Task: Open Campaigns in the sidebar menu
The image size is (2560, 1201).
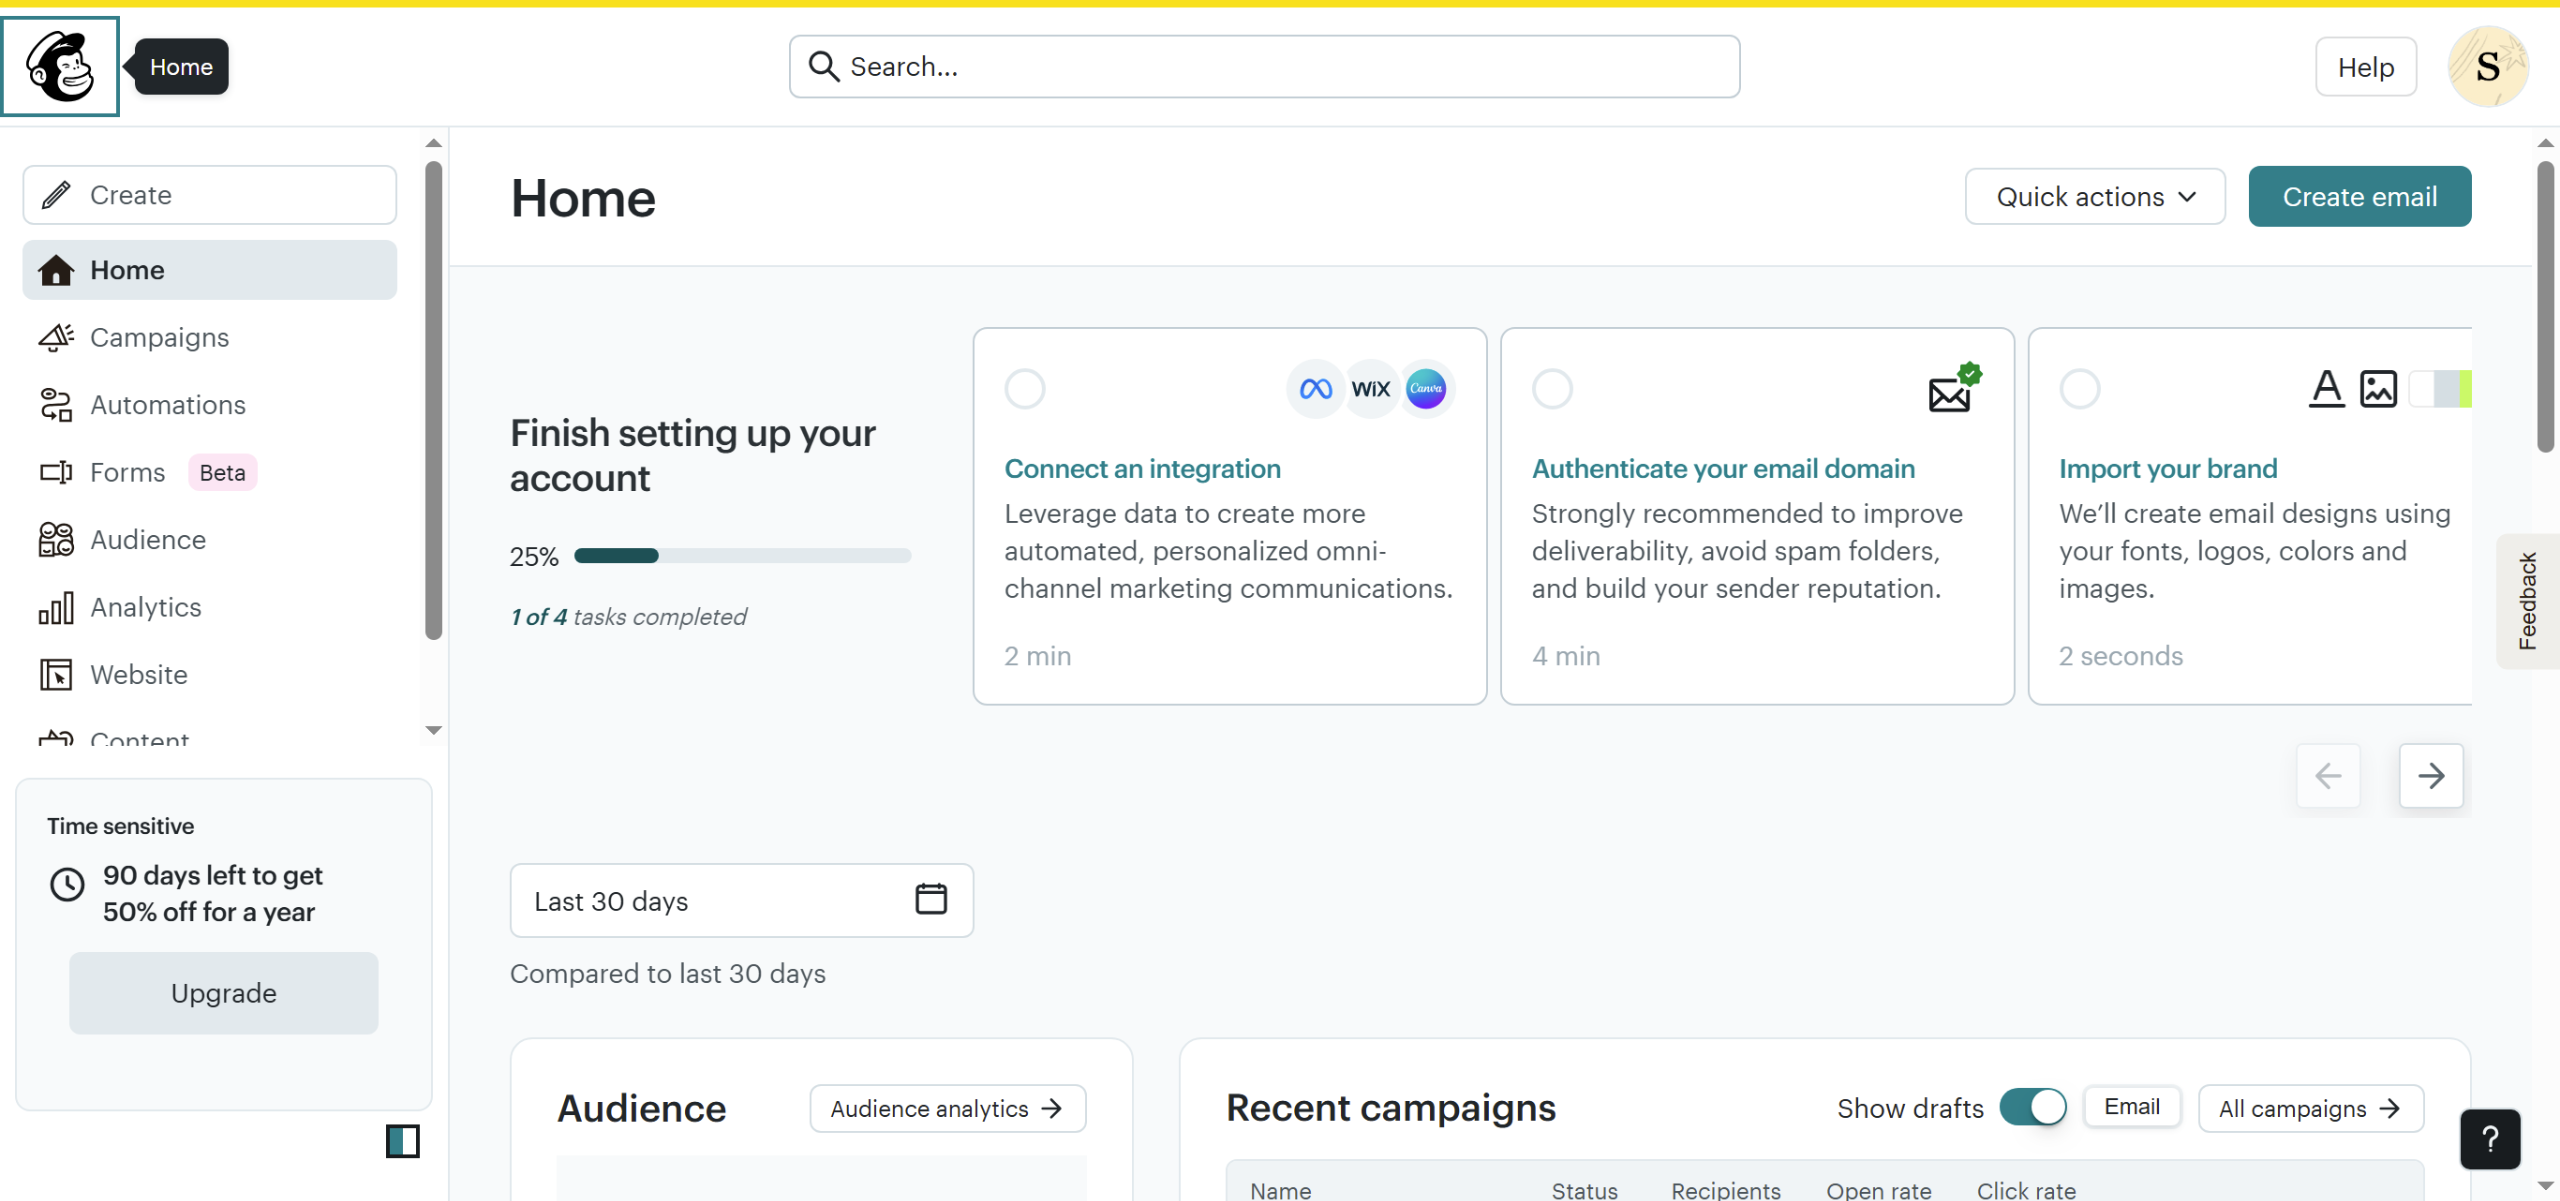Action: pyautogui.click(x=159, y=338)
